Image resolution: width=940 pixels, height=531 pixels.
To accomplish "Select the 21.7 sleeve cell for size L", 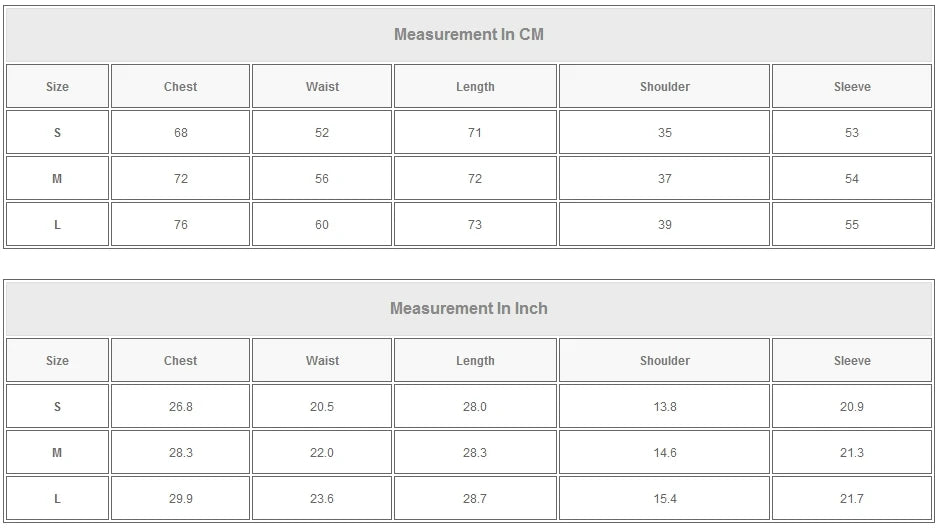I will point(852,499).
